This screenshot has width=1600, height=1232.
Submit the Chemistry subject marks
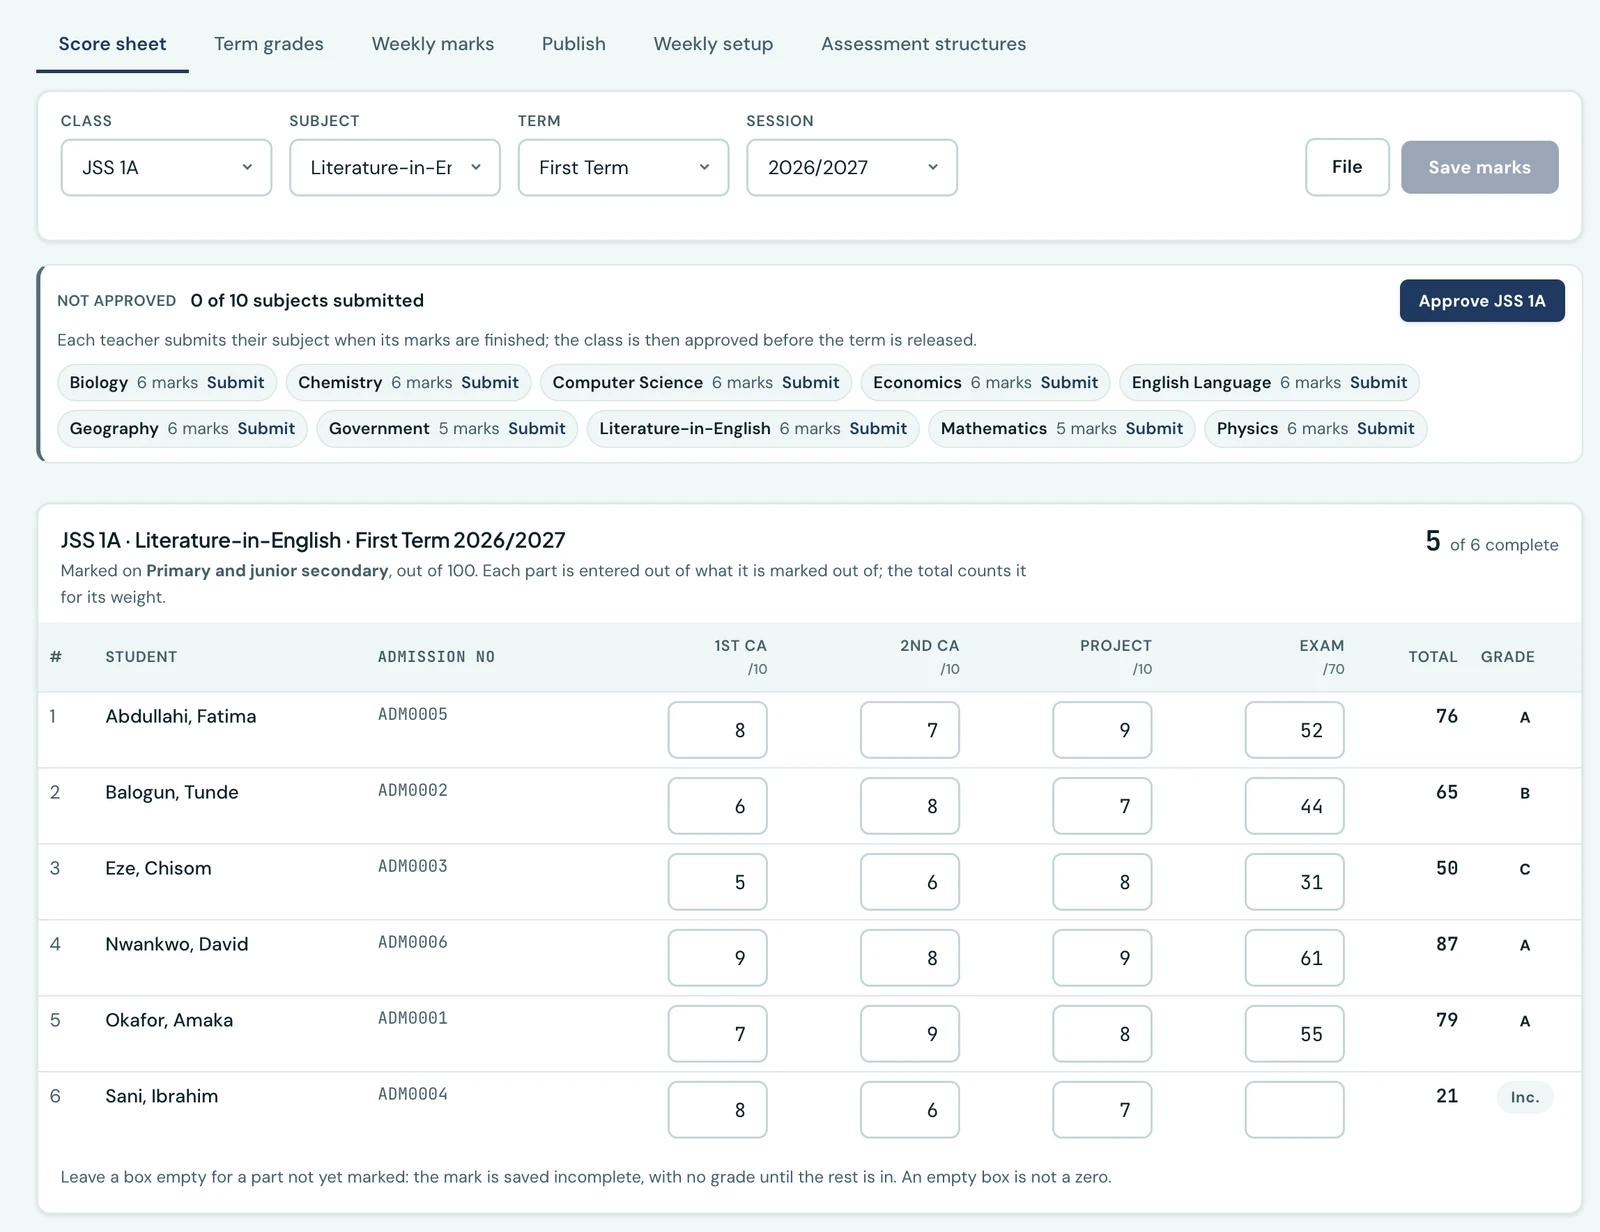point(490,383)
